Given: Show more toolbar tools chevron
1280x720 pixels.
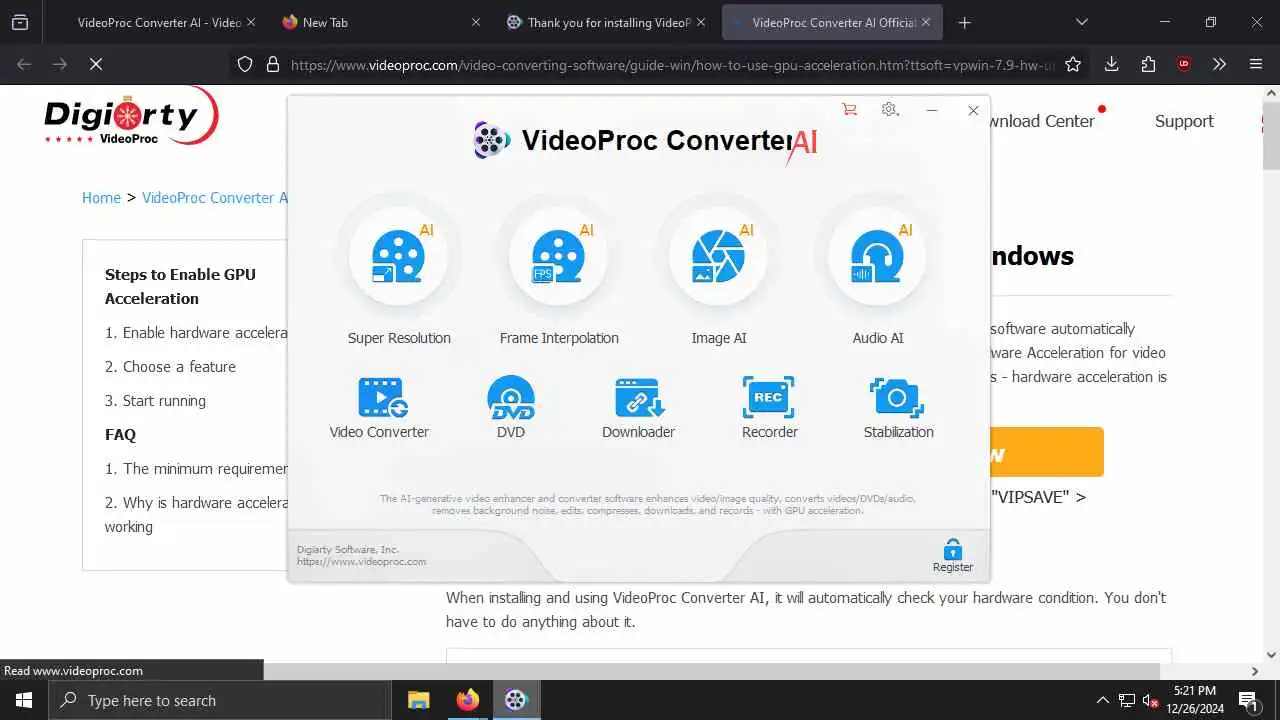Looking at the screenshot, I should pos(1219,64).
